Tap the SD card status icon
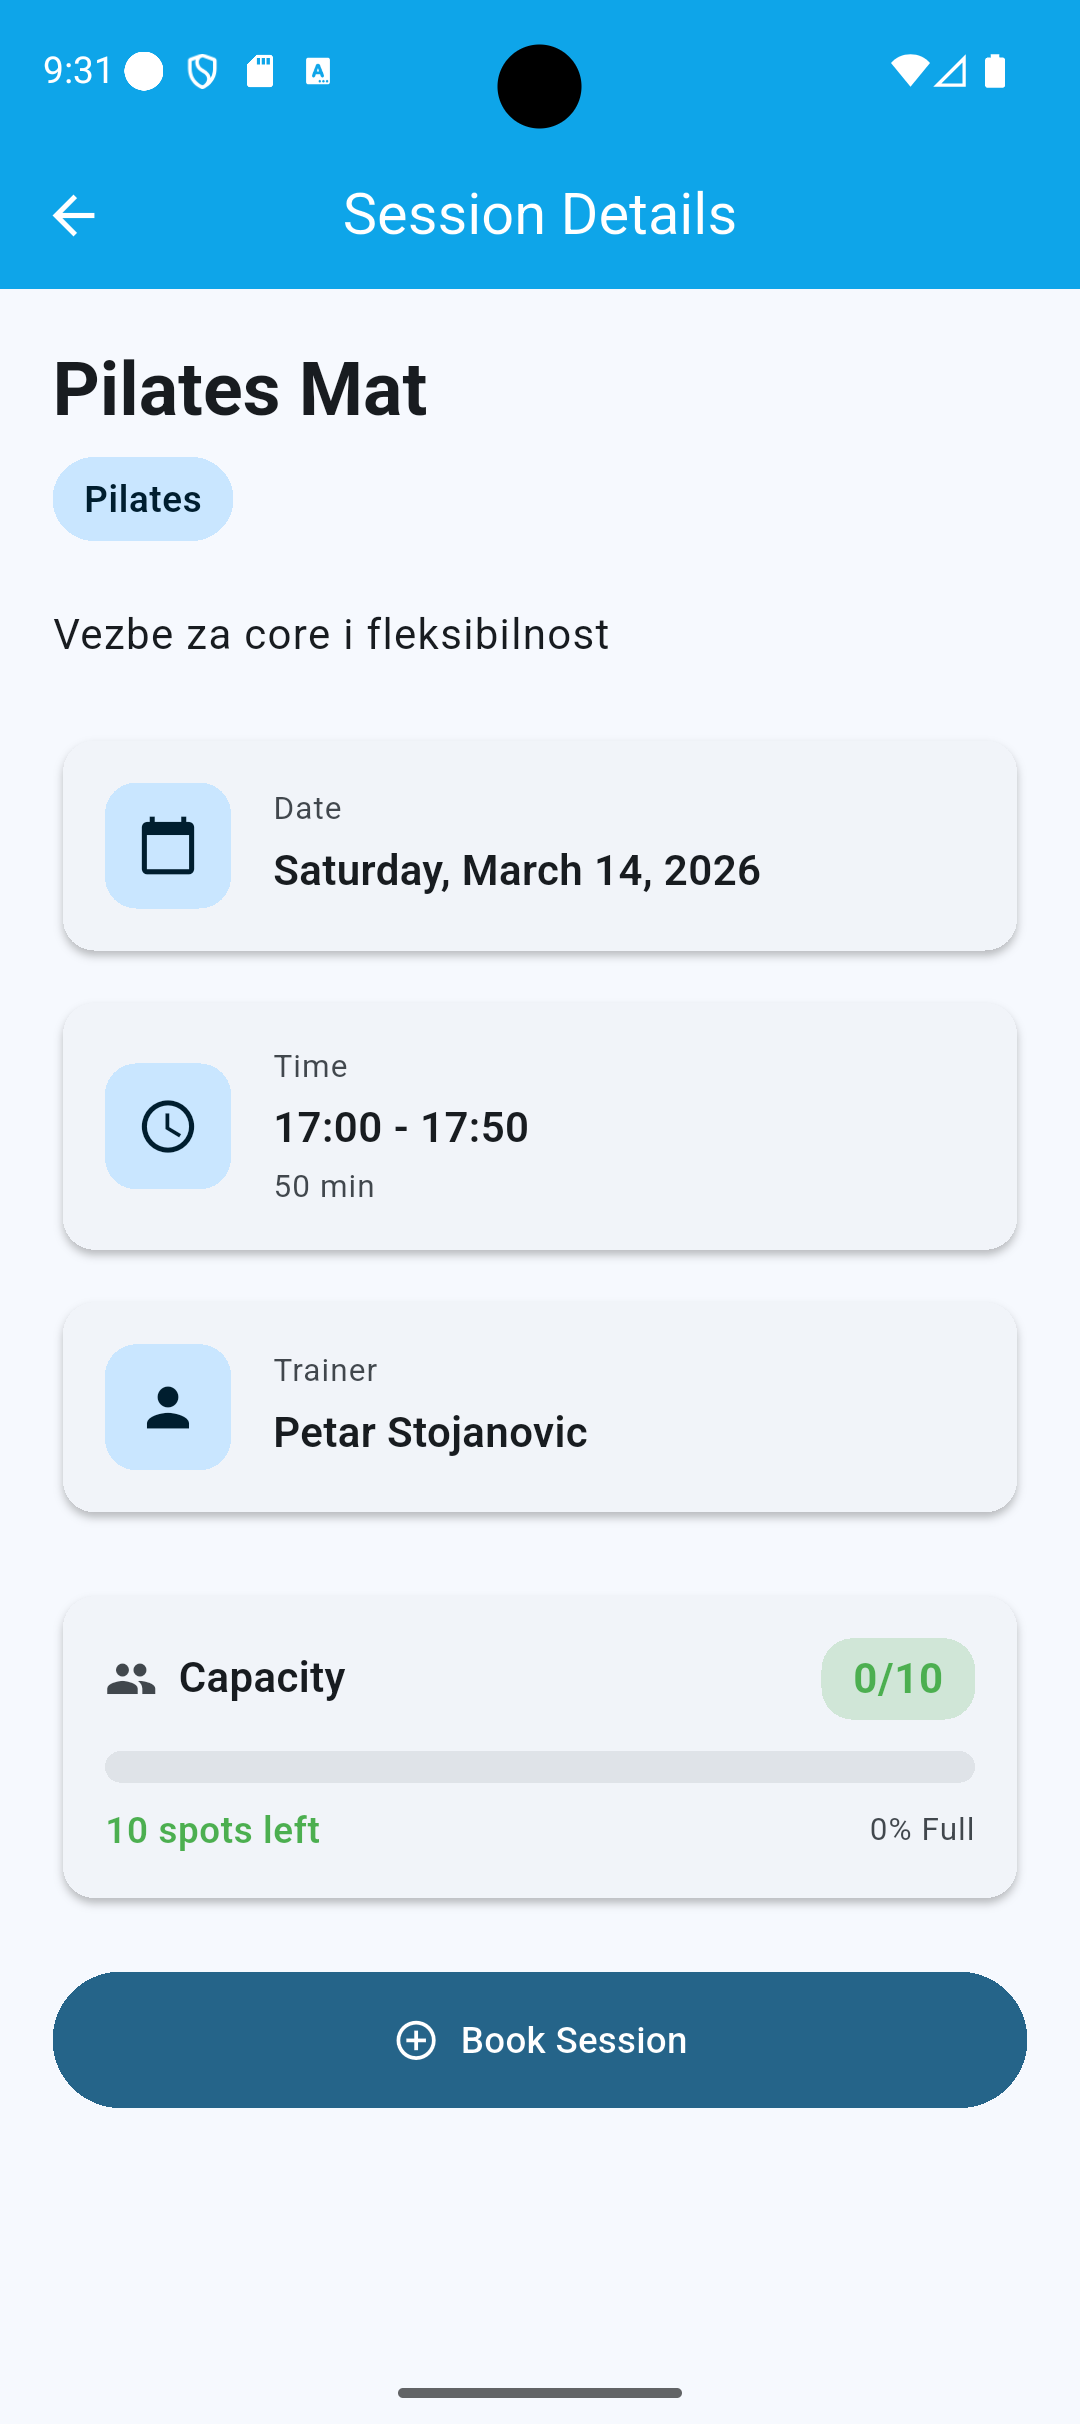 pos(260,71)
